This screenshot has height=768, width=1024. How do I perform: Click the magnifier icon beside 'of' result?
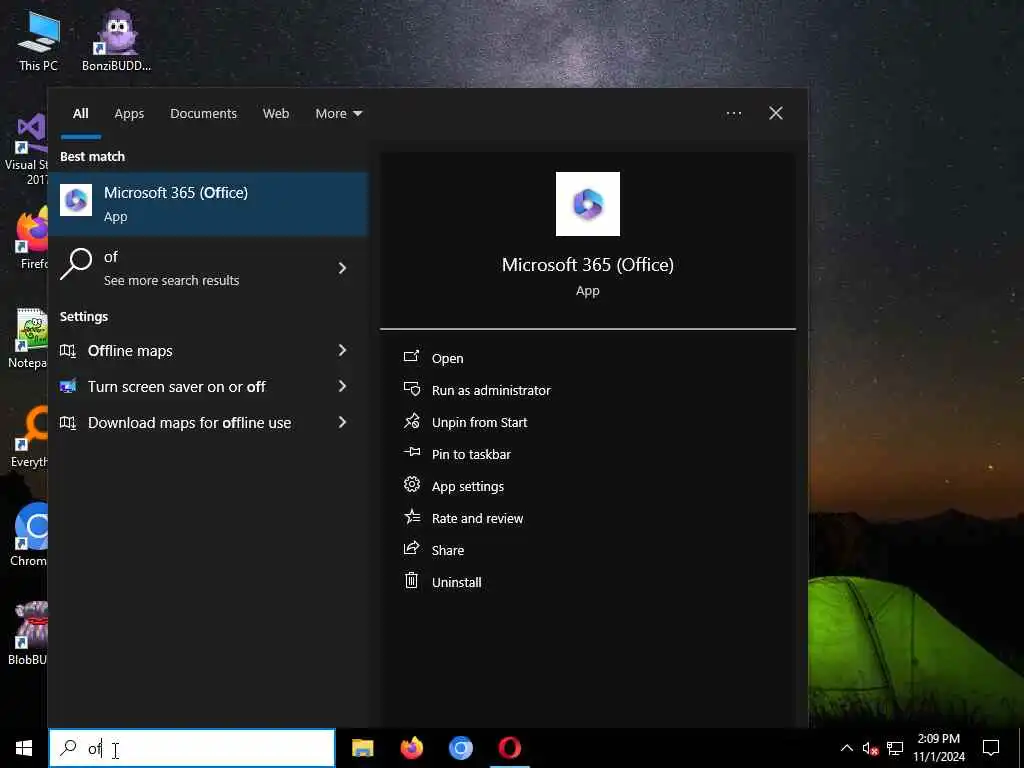pos(76,264)
